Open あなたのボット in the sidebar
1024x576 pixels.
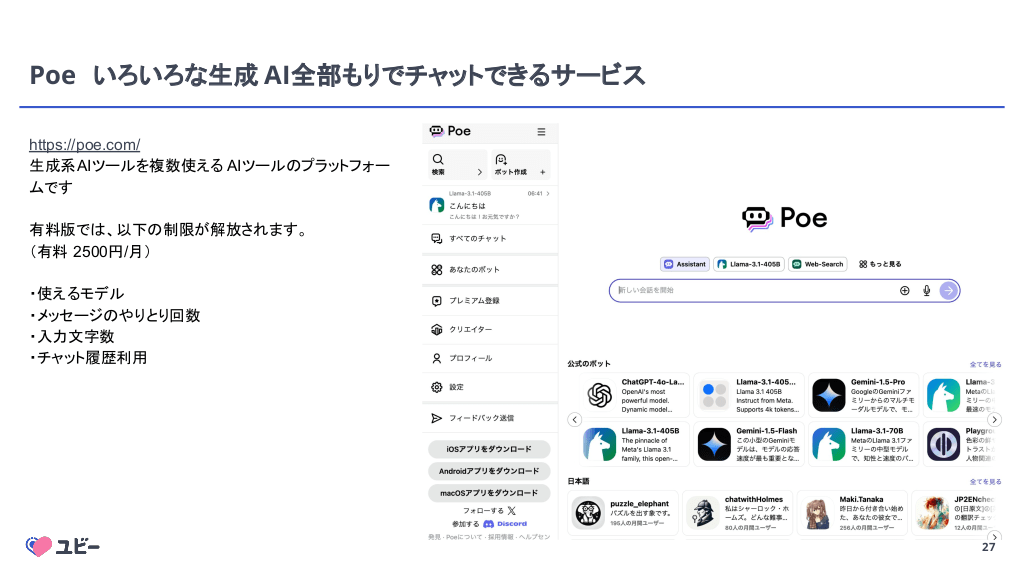474,270
